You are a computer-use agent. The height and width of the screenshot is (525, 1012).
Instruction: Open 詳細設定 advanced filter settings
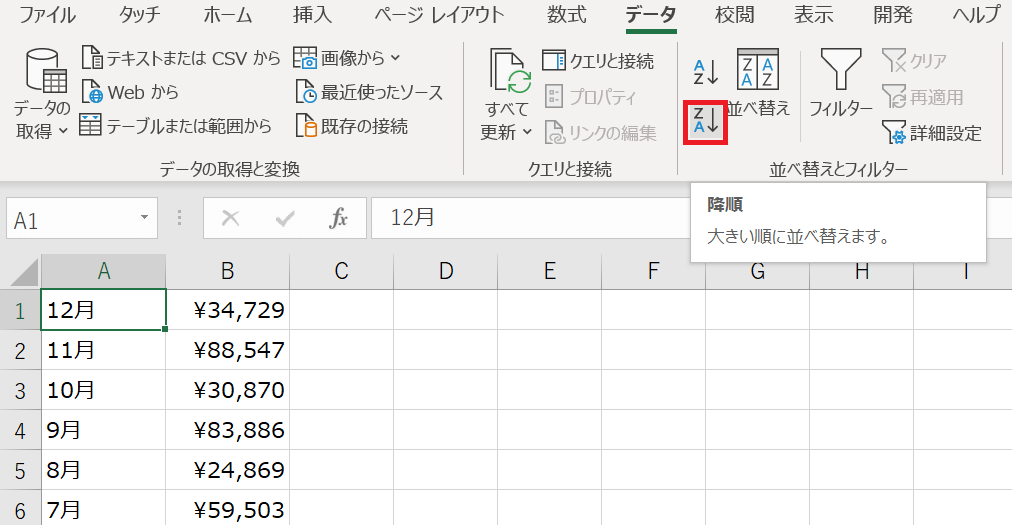931,133
